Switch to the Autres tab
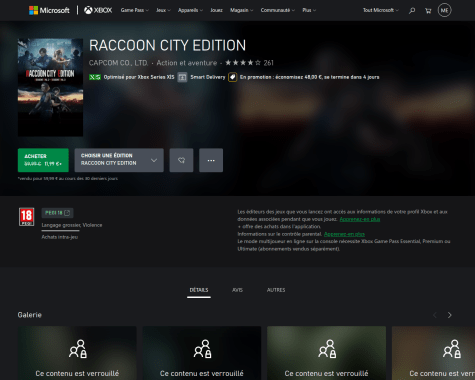475x380 pixels. pyautogui.click(x=276, y=290)
